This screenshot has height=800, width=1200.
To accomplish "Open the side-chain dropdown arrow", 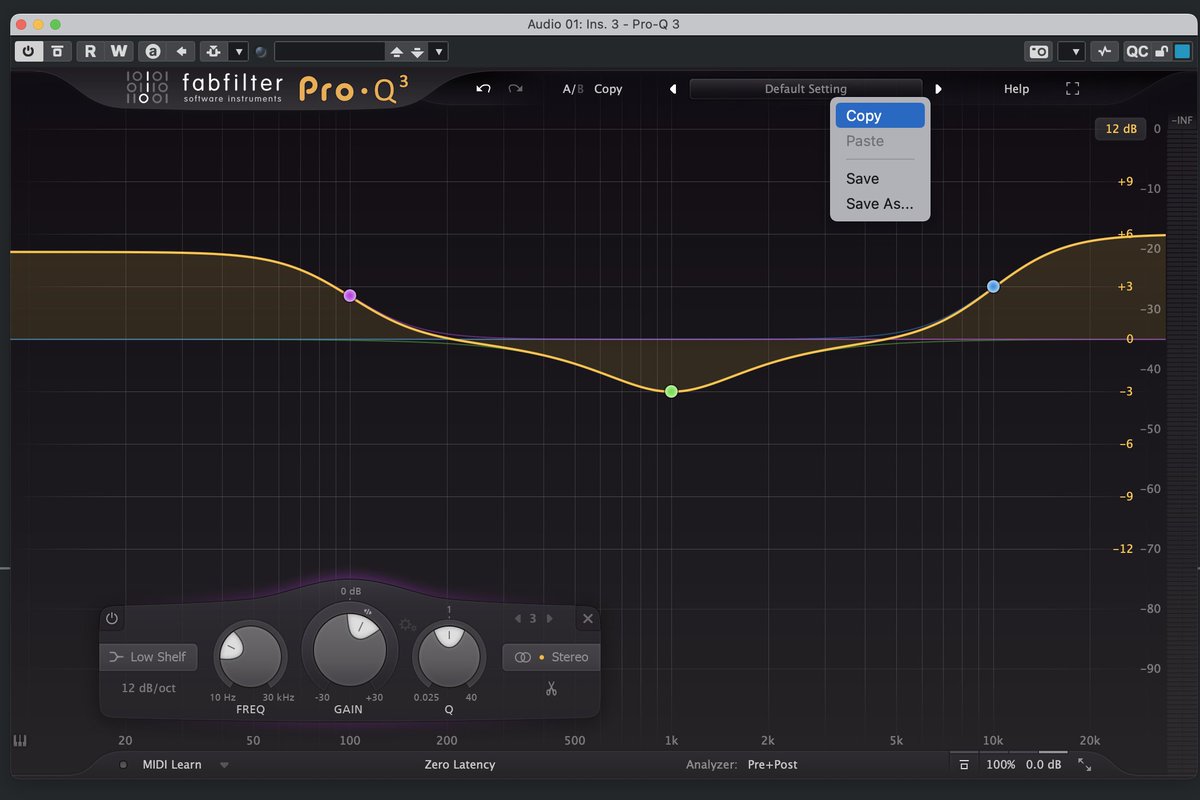I will point(238,51).
